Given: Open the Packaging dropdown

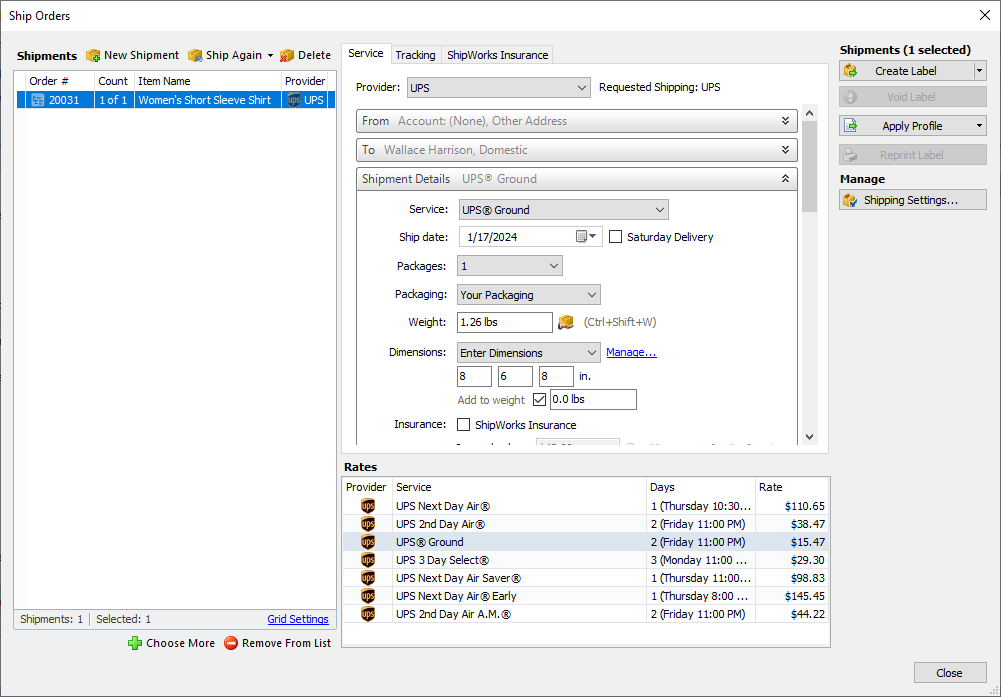Looking at the screenshot, I should [529, 294].
